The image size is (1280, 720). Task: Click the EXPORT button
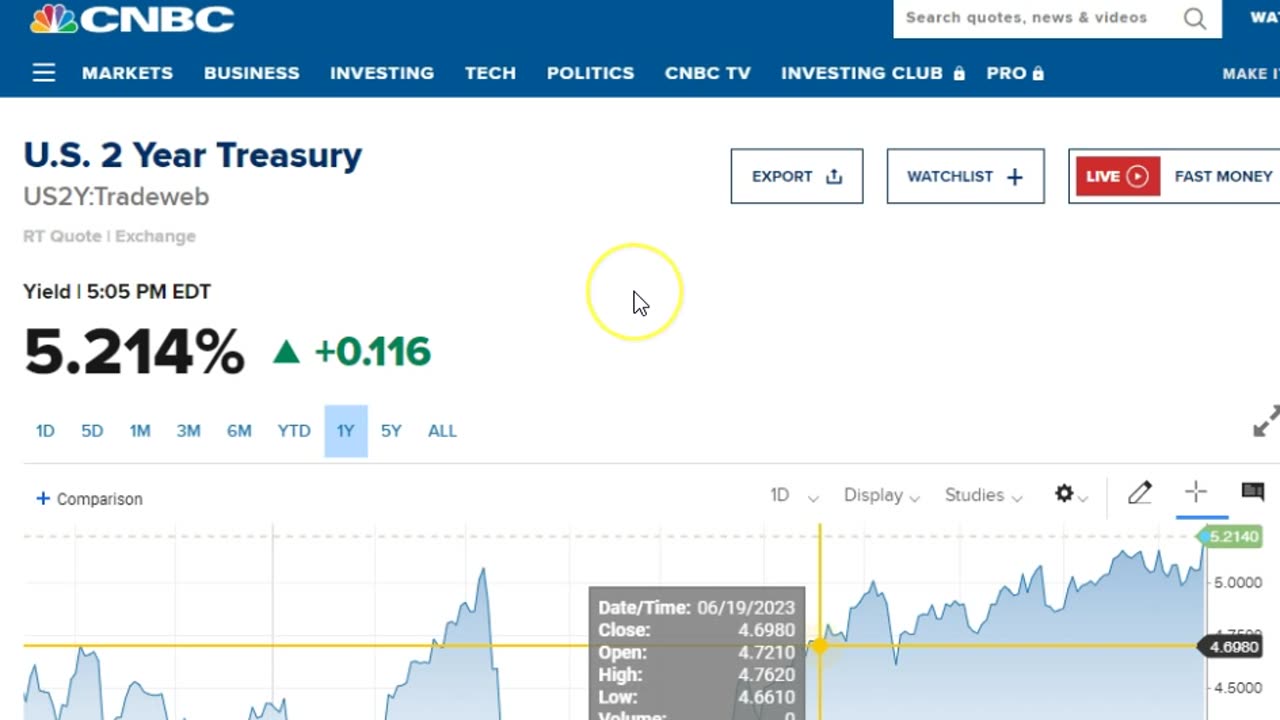[x=797, y=176]
